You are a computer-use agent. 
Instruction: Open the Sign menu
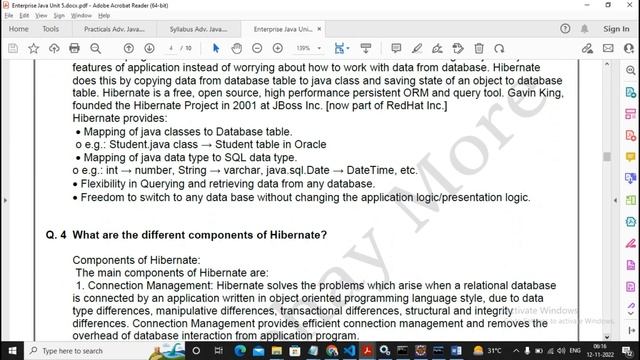pyautogui.click(x=59, y=16)
